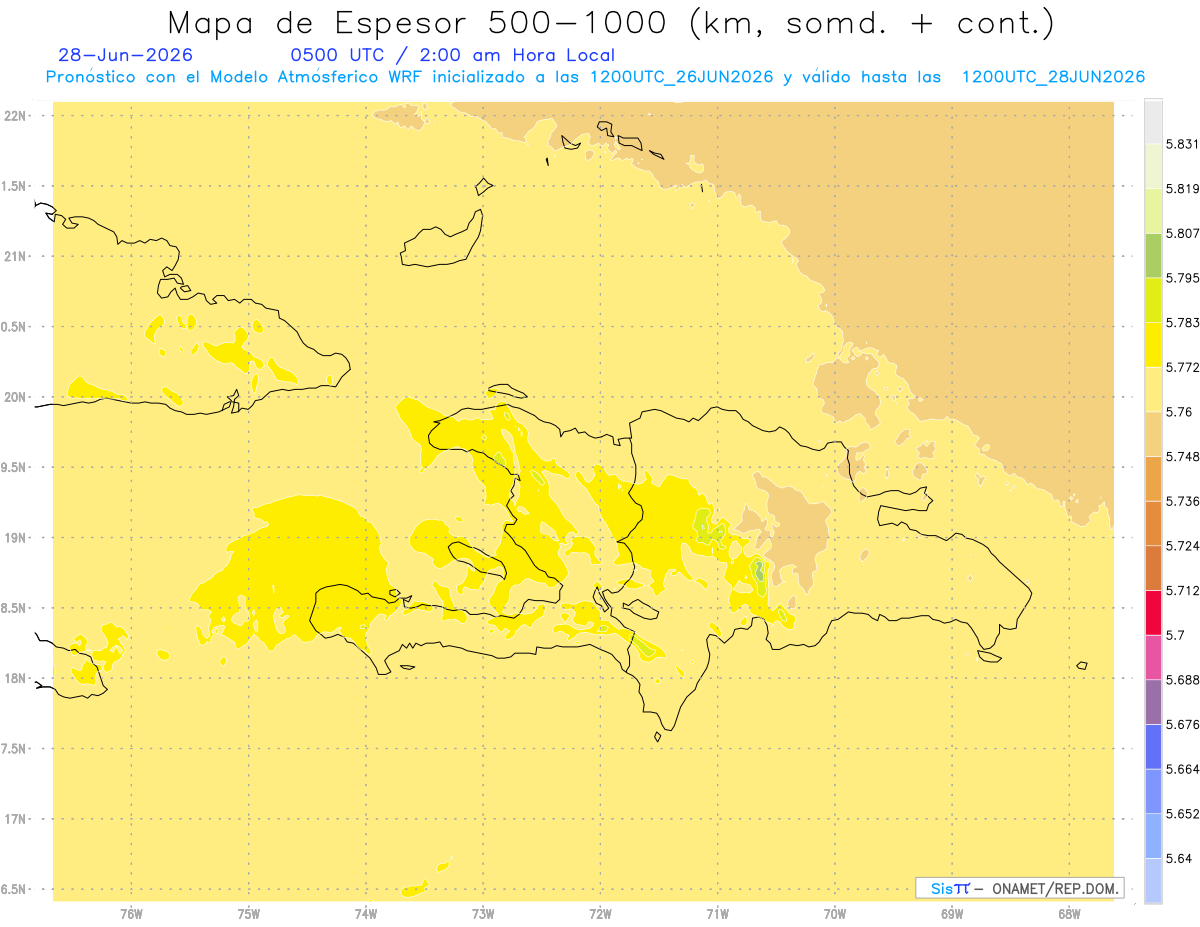Click the "0.5N" latitude label
The width and height of the screenshot is (1200, 927).
point(15,327)
